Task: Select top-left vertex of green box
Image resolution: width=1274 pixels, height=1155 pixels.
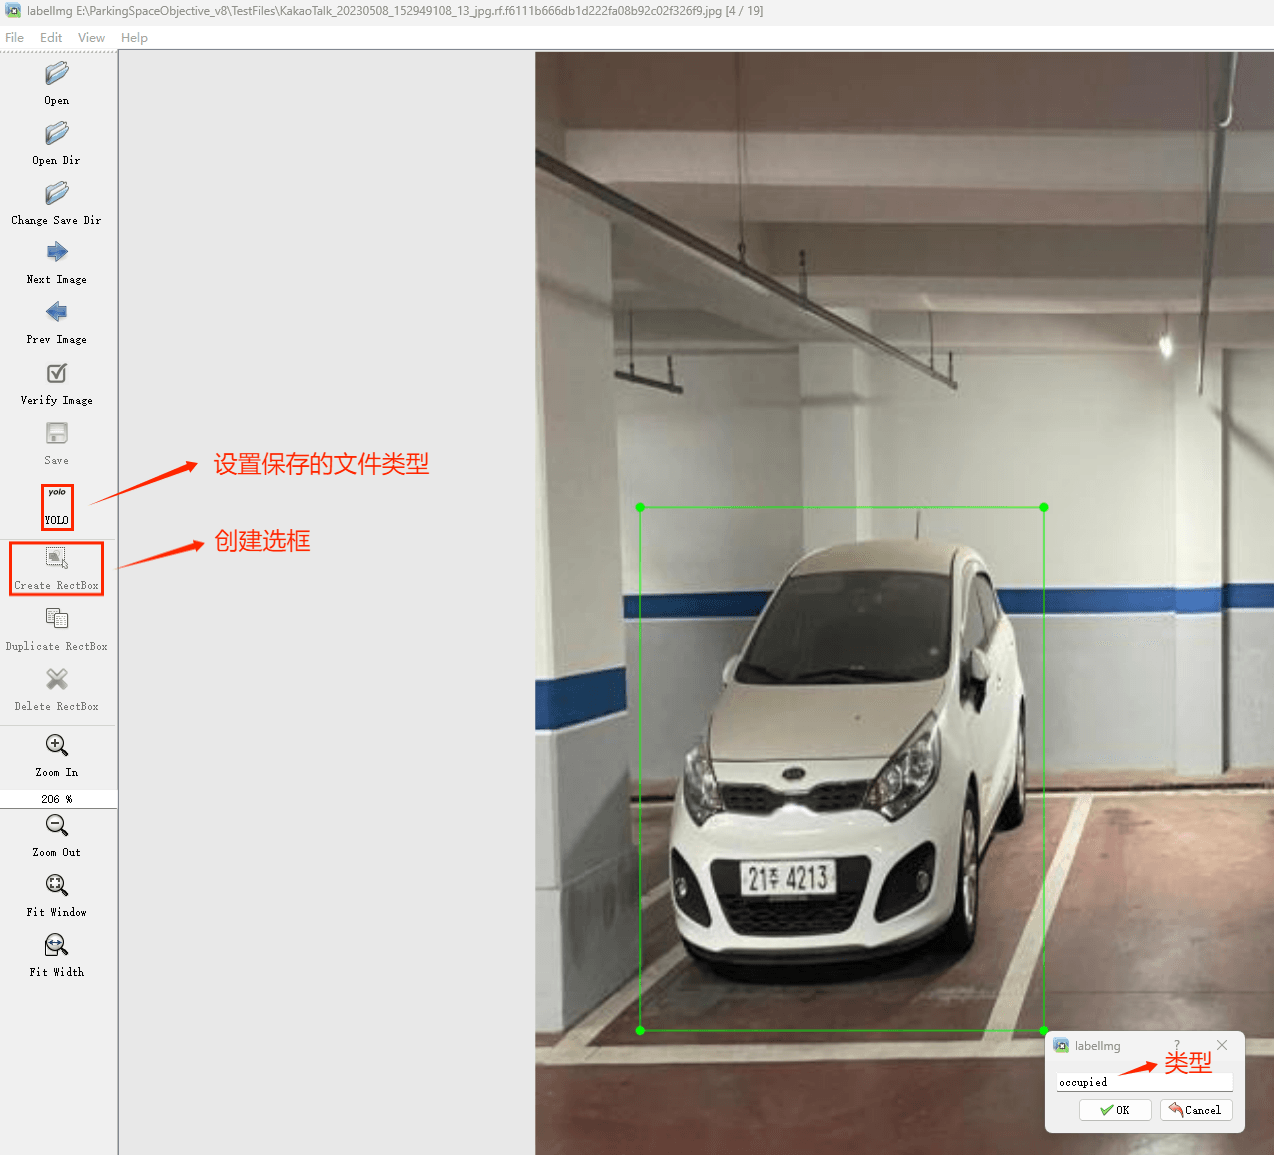Action: point(640,507)
